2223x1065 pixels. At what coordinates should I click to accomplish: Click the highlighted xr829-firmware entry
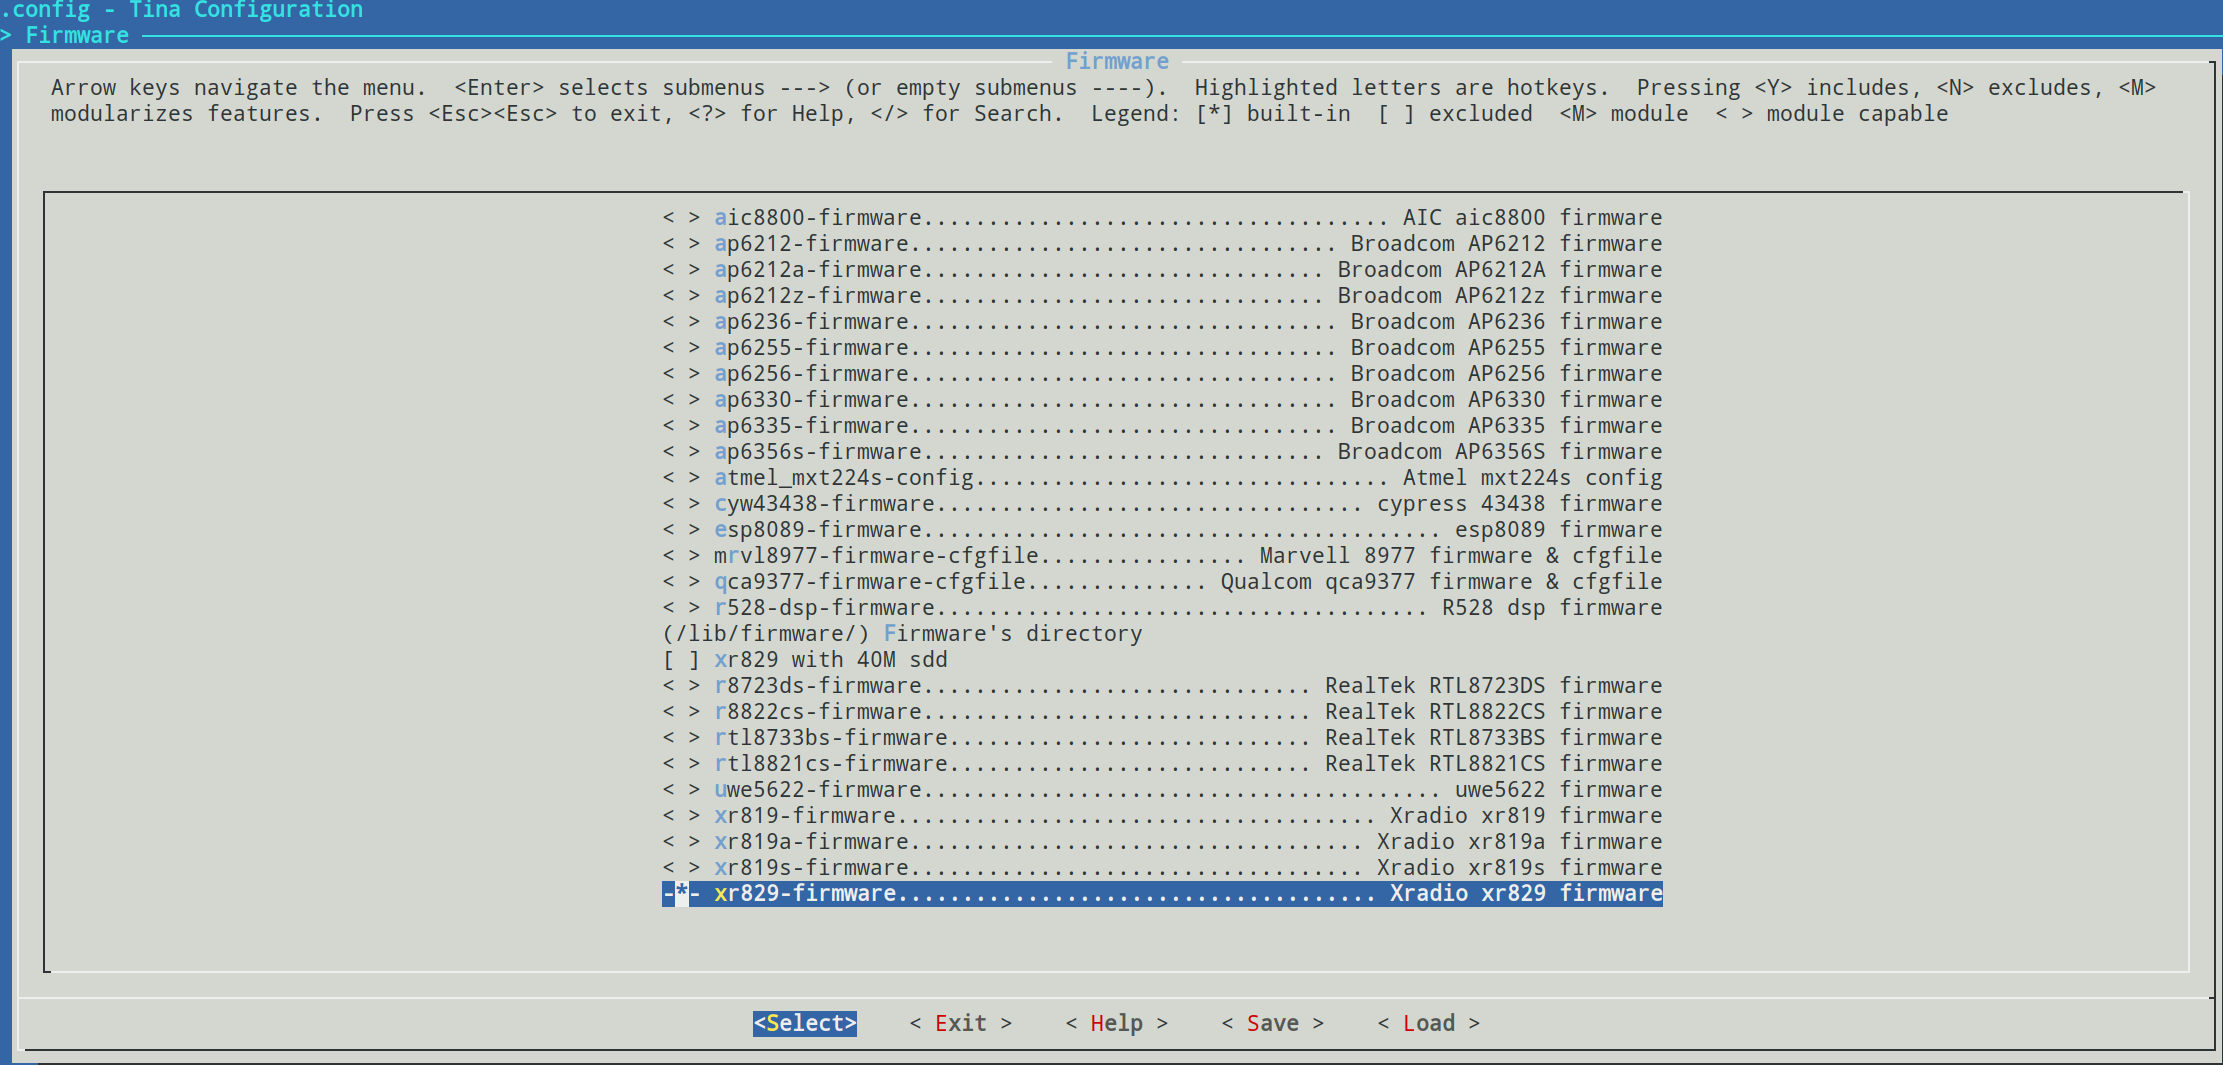pos(1162,894)
